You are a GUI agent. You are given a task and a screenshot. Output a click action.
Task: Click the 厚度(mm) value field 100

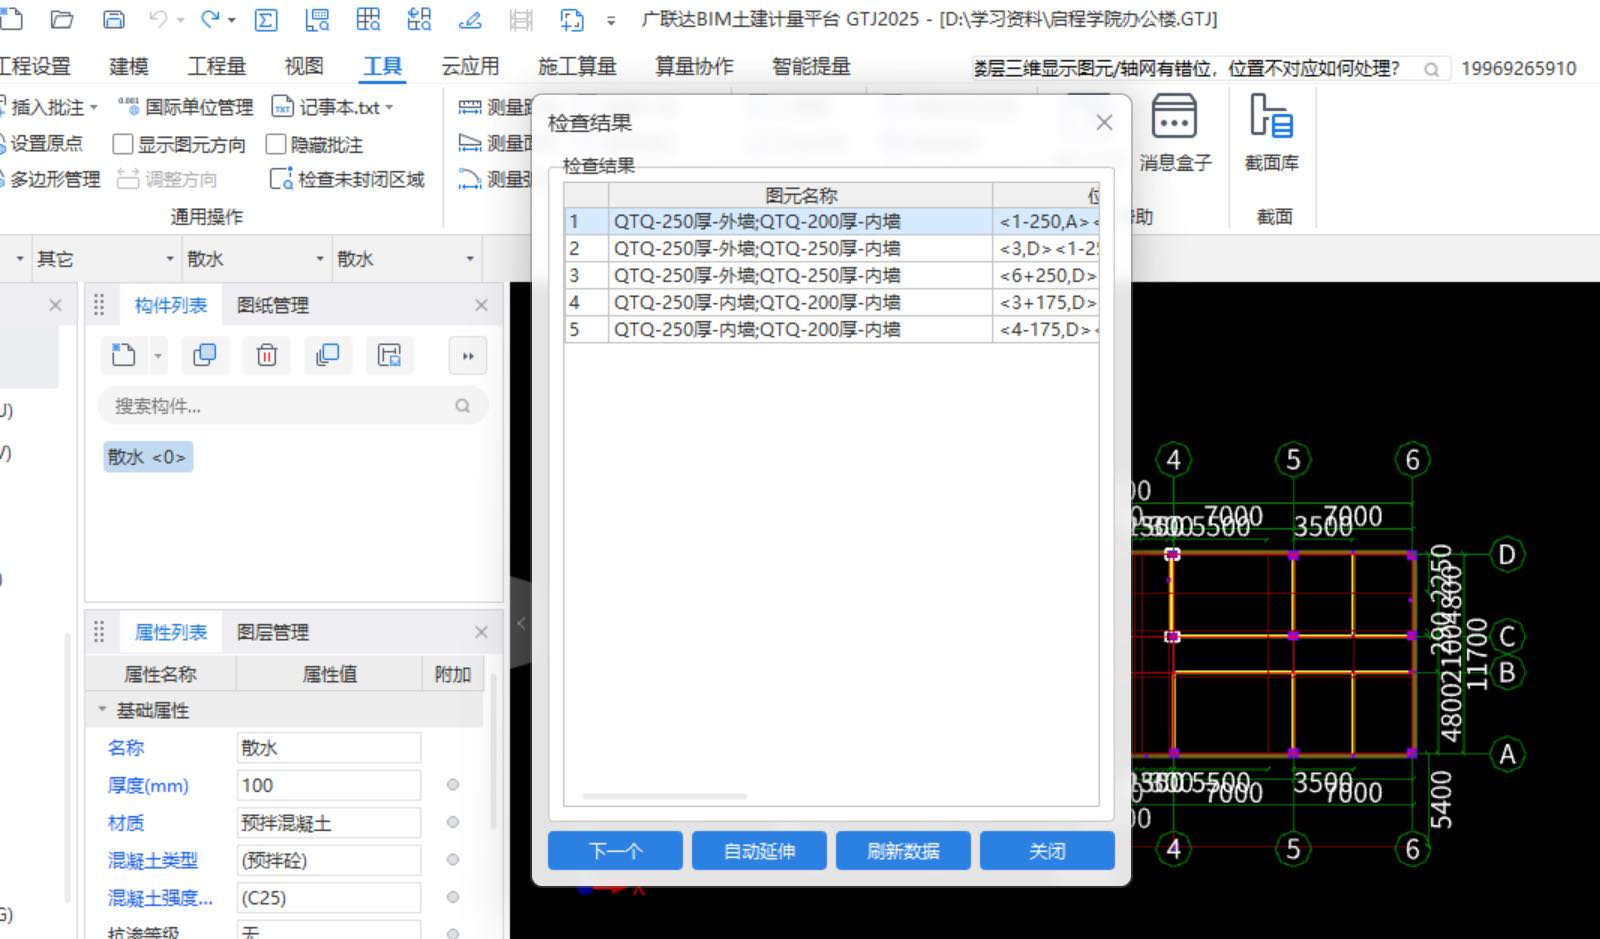point(329,785)
